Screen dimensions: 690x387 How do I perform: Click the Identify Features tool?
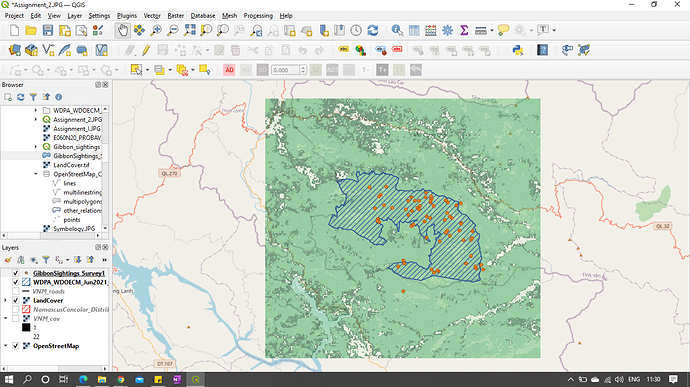[397, 30]
